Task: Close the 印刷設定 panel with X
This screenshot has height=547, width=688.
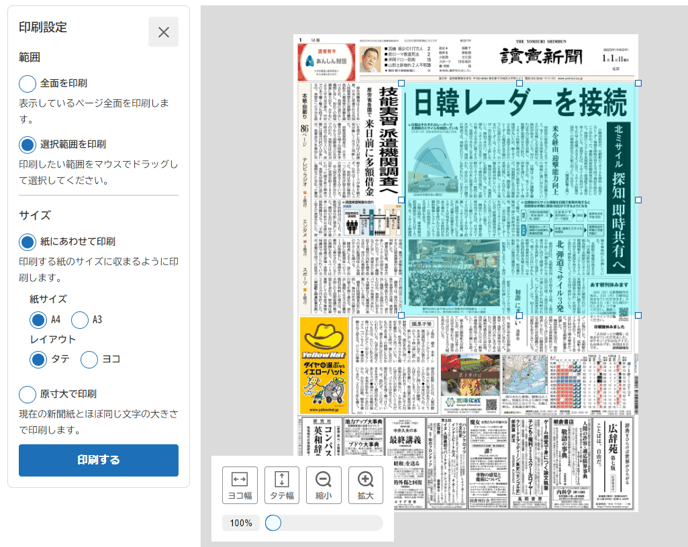Action: pyautogui.click(x=163, y=32)
